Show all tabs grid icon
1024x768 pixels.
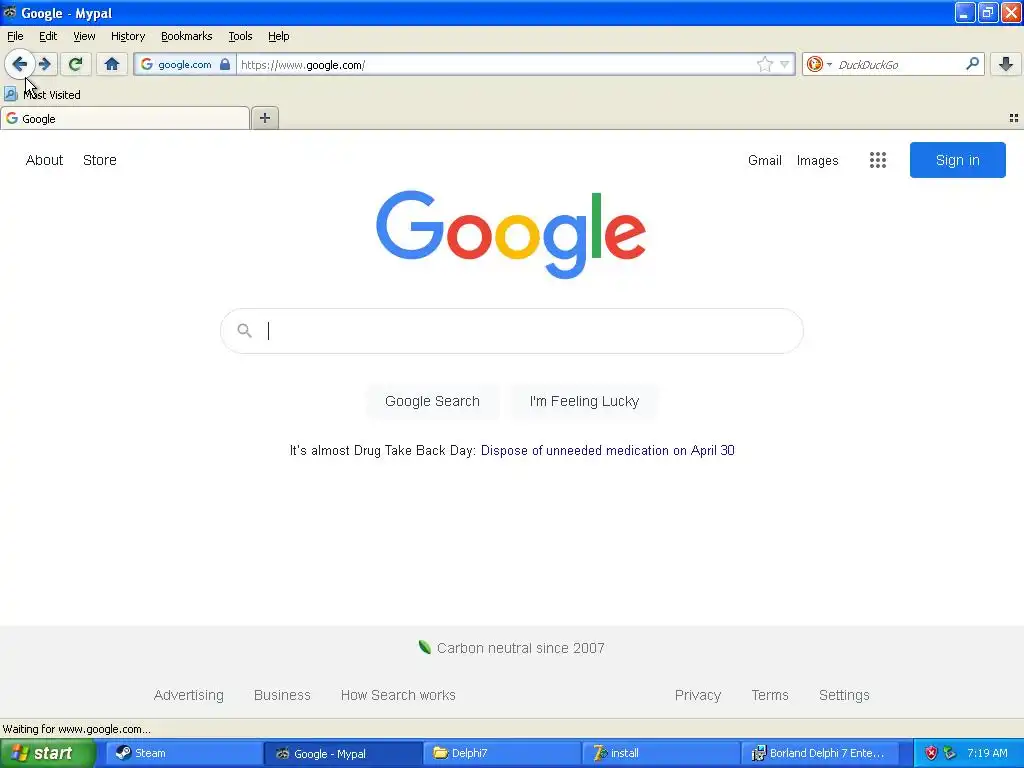[x=1014, y=118]
